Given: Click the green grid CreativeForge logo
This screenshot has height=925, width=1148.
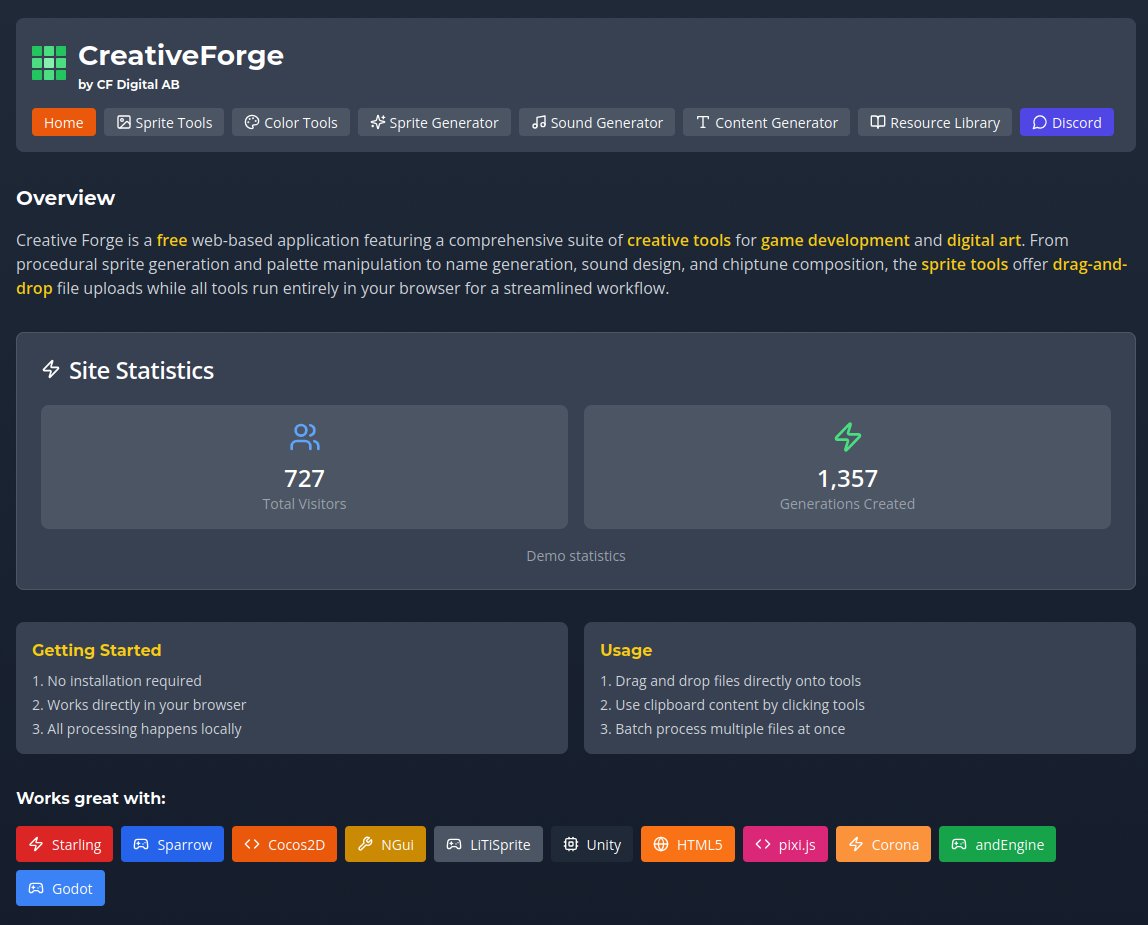Looking at the screenshot, I should (x=49, y=63).
